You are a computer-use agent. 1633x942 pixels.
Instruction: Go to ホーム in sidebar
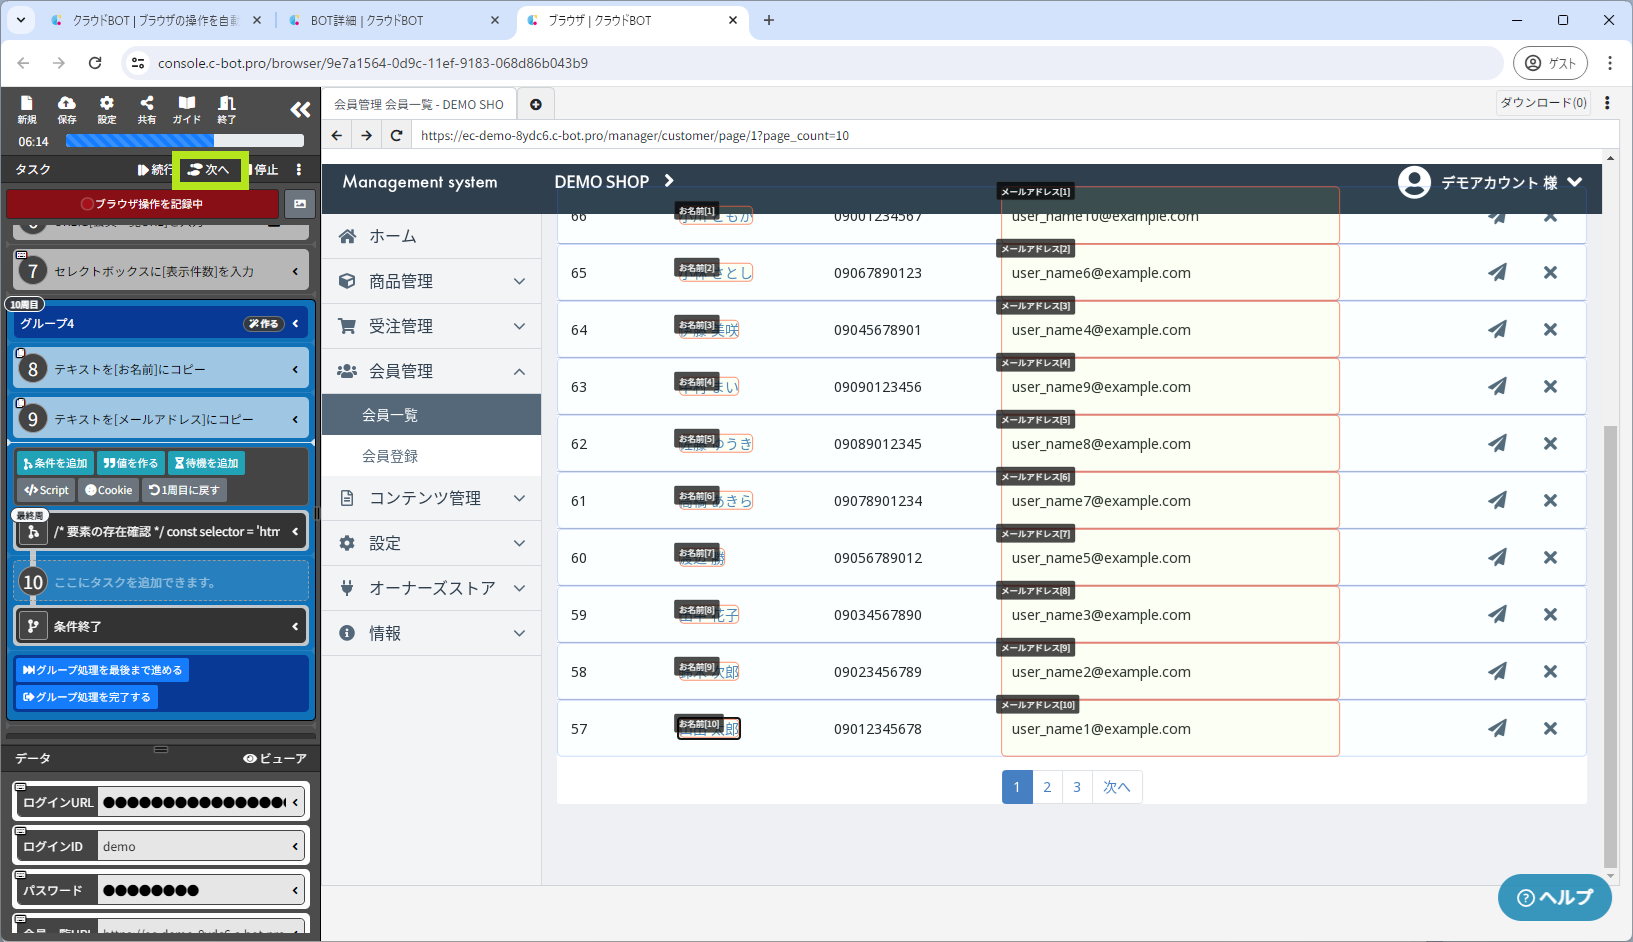[x=432, y=236]
